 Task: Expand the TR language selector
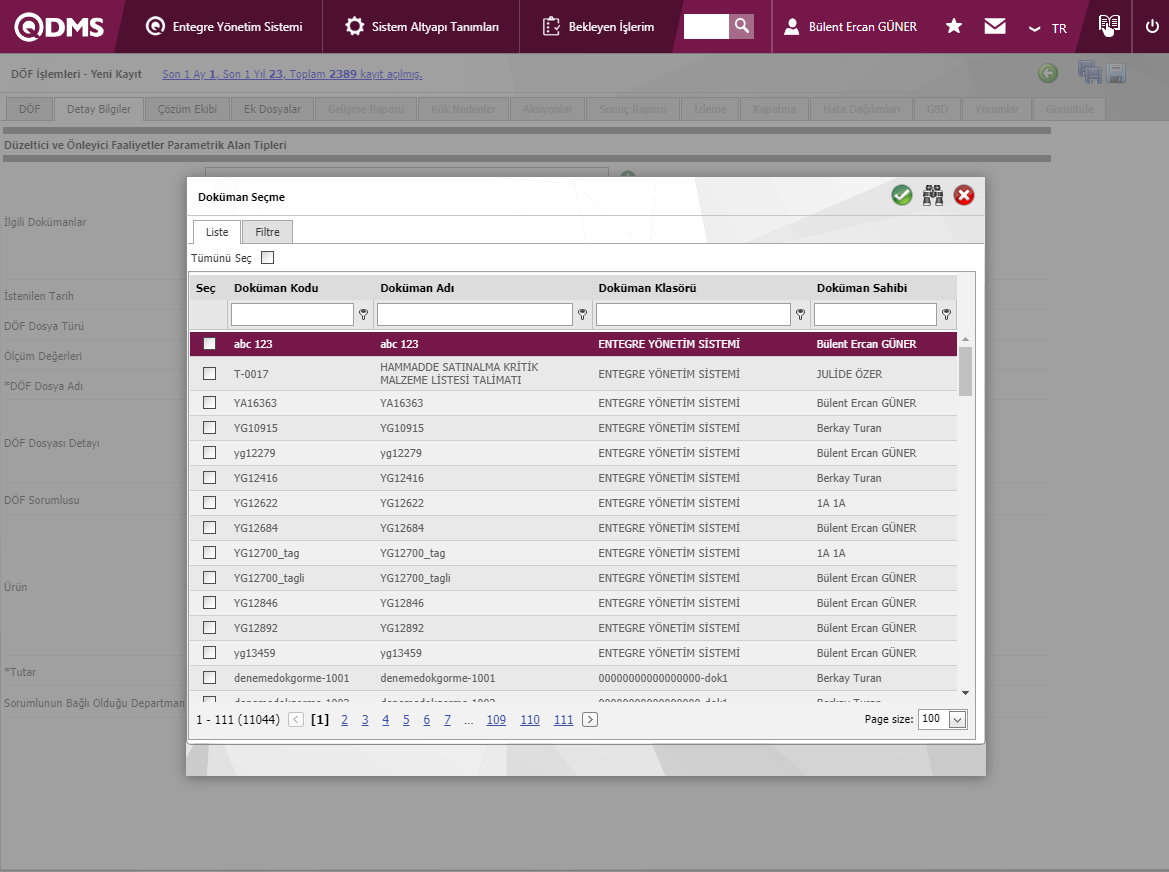tap(1048, 28)
